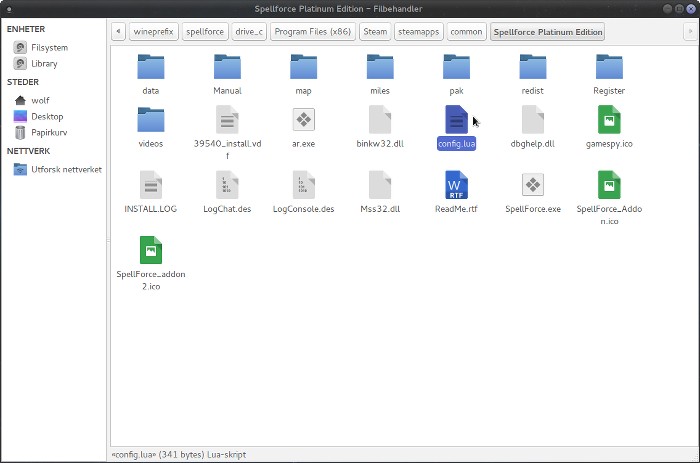The width and height of the screenshot is (700, 463).
Task: Open the map folder
Action: 304,67
